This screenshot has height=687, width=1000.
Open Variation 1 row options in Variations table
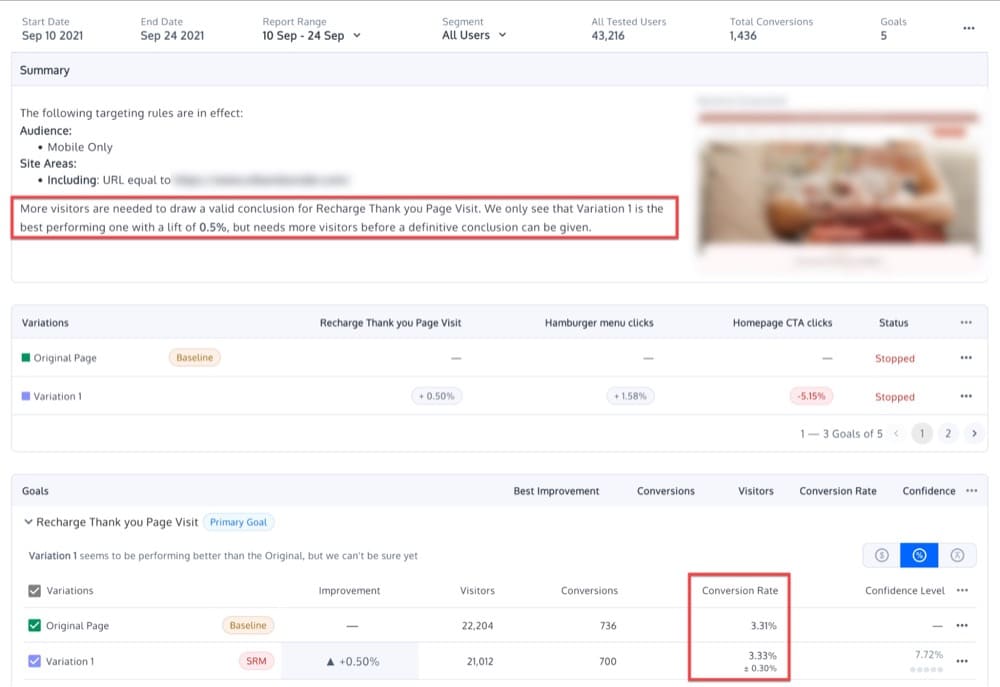(x=966, y=396)
